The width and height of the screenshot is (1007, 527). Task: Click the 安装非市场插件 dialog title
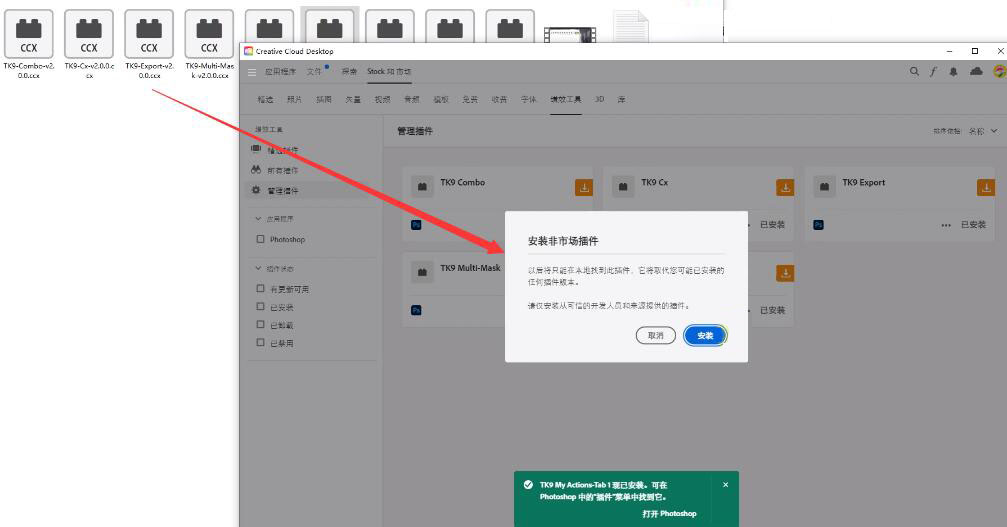pyautogui.click(x=563, y=241)
